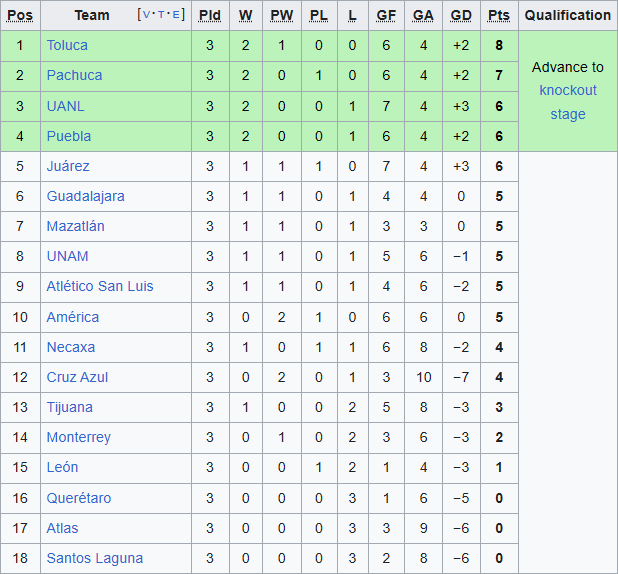Click the T (talk) template link

coord(162,15)
